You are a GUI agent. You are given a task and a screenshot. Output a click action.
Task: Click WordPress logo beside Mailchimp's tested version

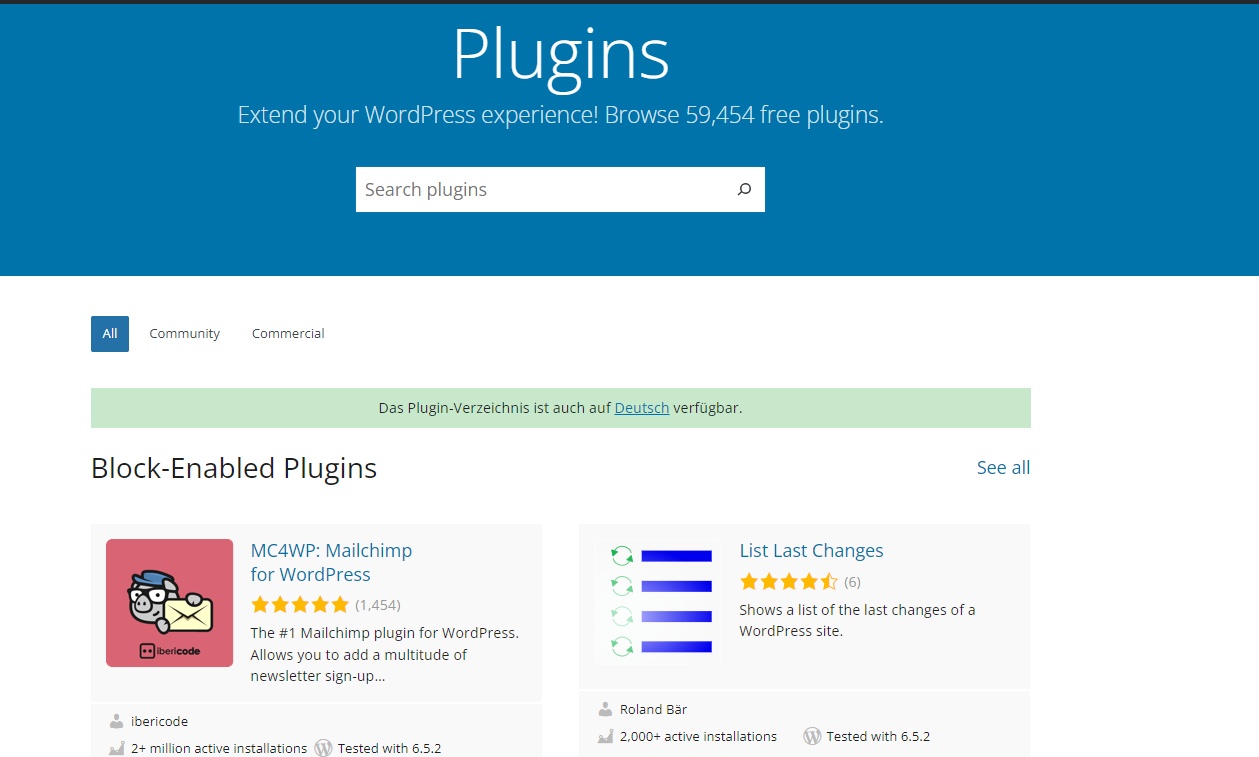pos(323,748)
